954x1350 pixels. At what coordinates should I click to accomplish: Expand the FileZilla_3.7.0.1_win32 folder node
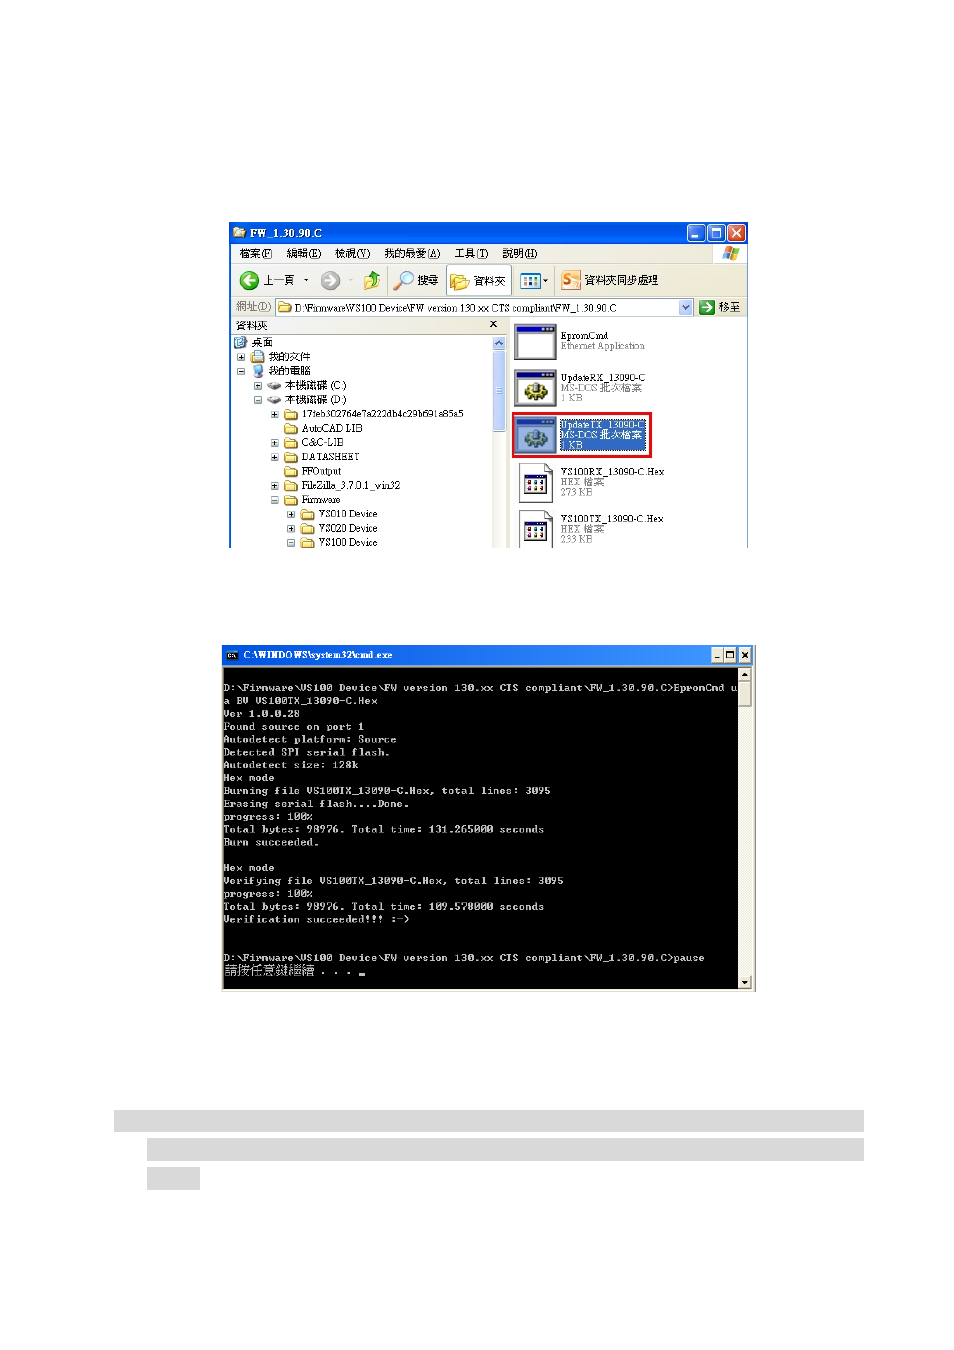click(x=275, y=486)
